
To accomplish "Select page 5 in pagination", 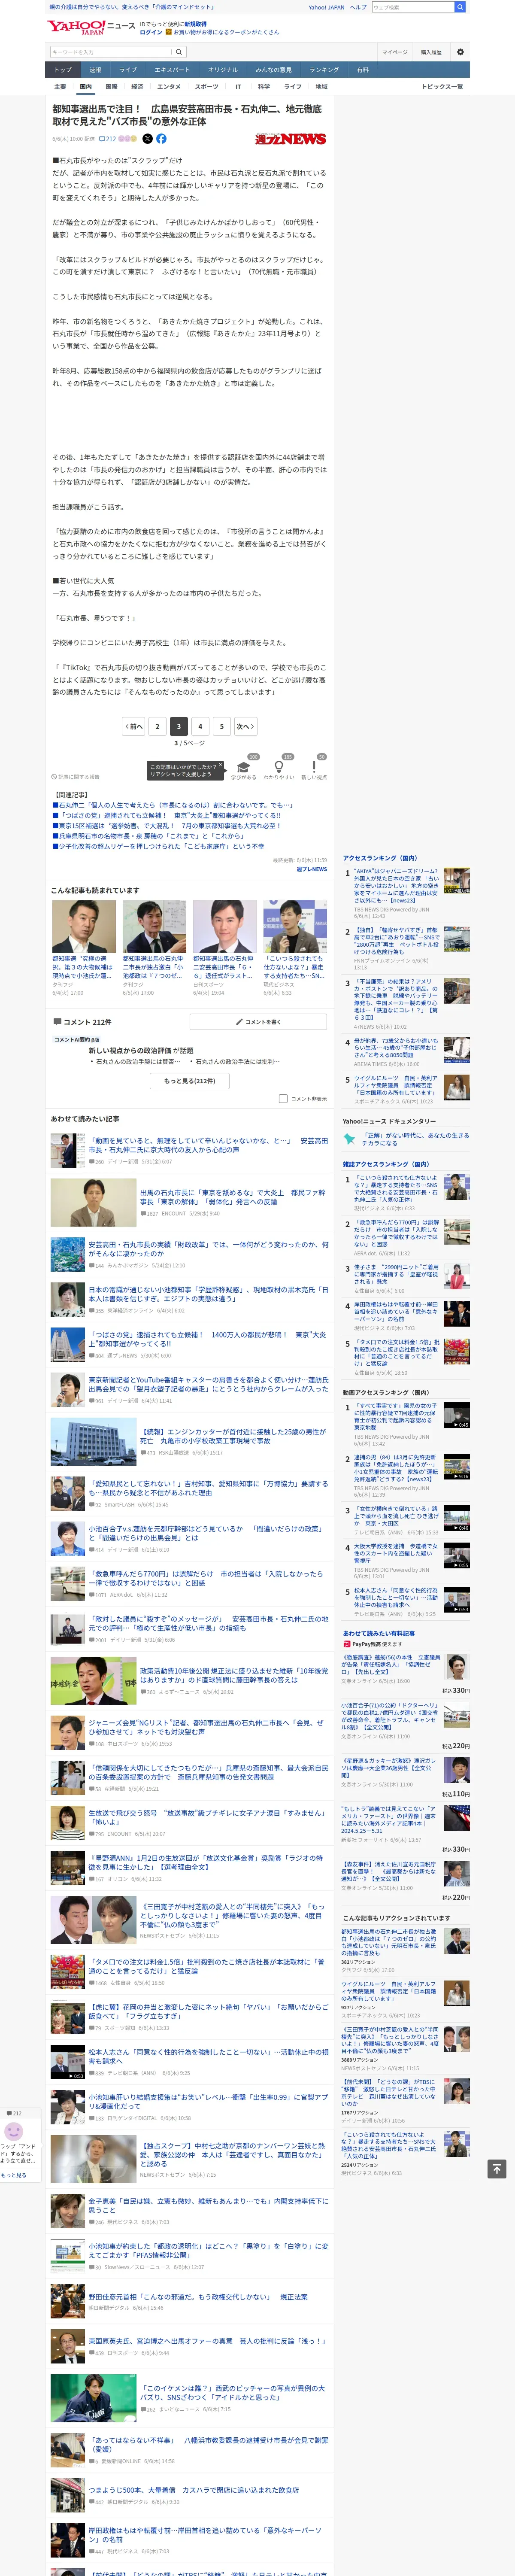I will click(221, 726).
